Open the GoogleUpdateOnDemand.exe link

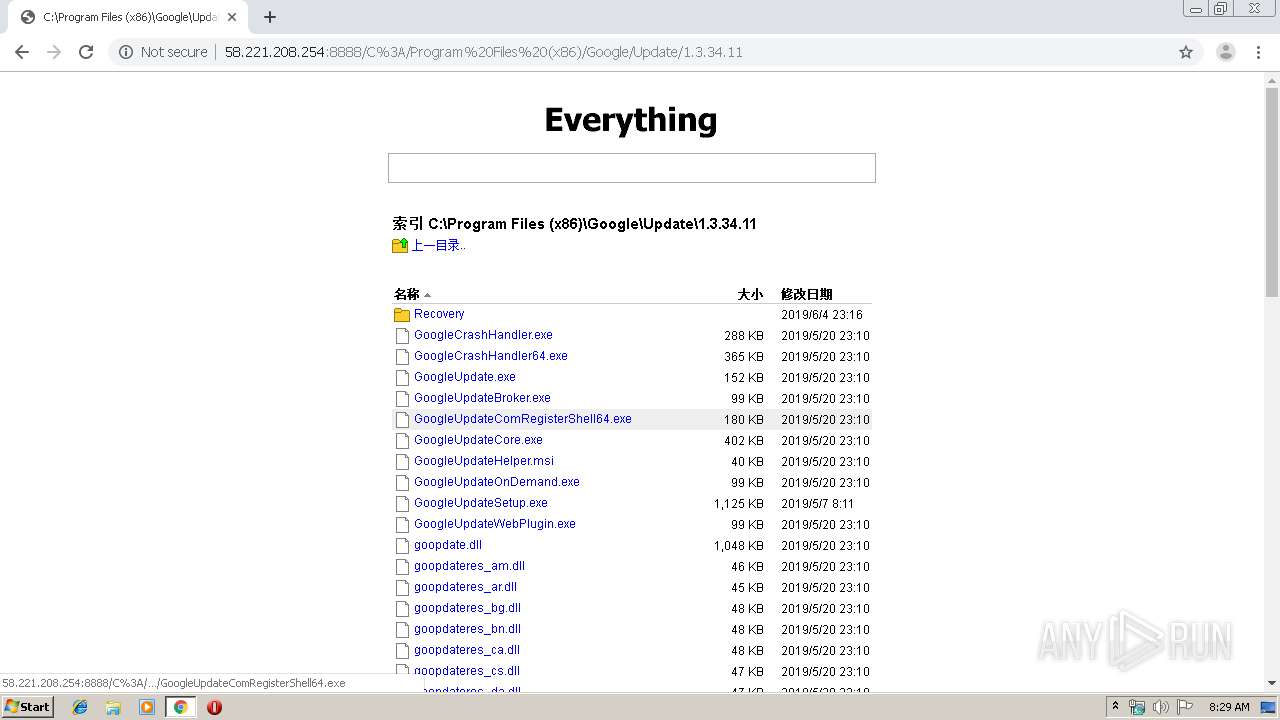(x=497, y=482)
